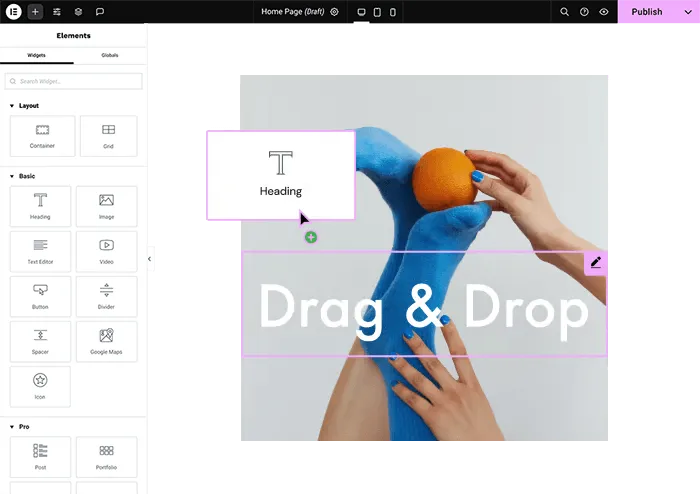700x494 pixels.
Task: Open page settings gear next to title
Action: pos(334,12)
